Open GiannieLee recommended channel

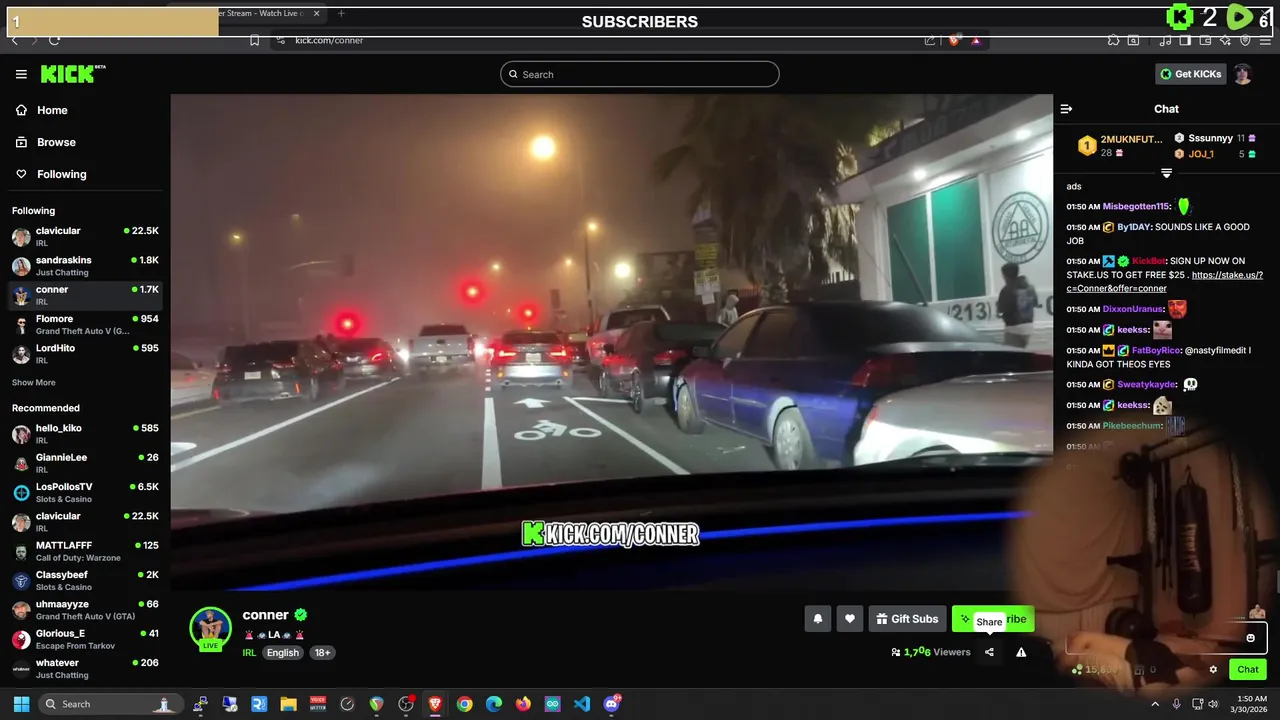coord(85,463)
